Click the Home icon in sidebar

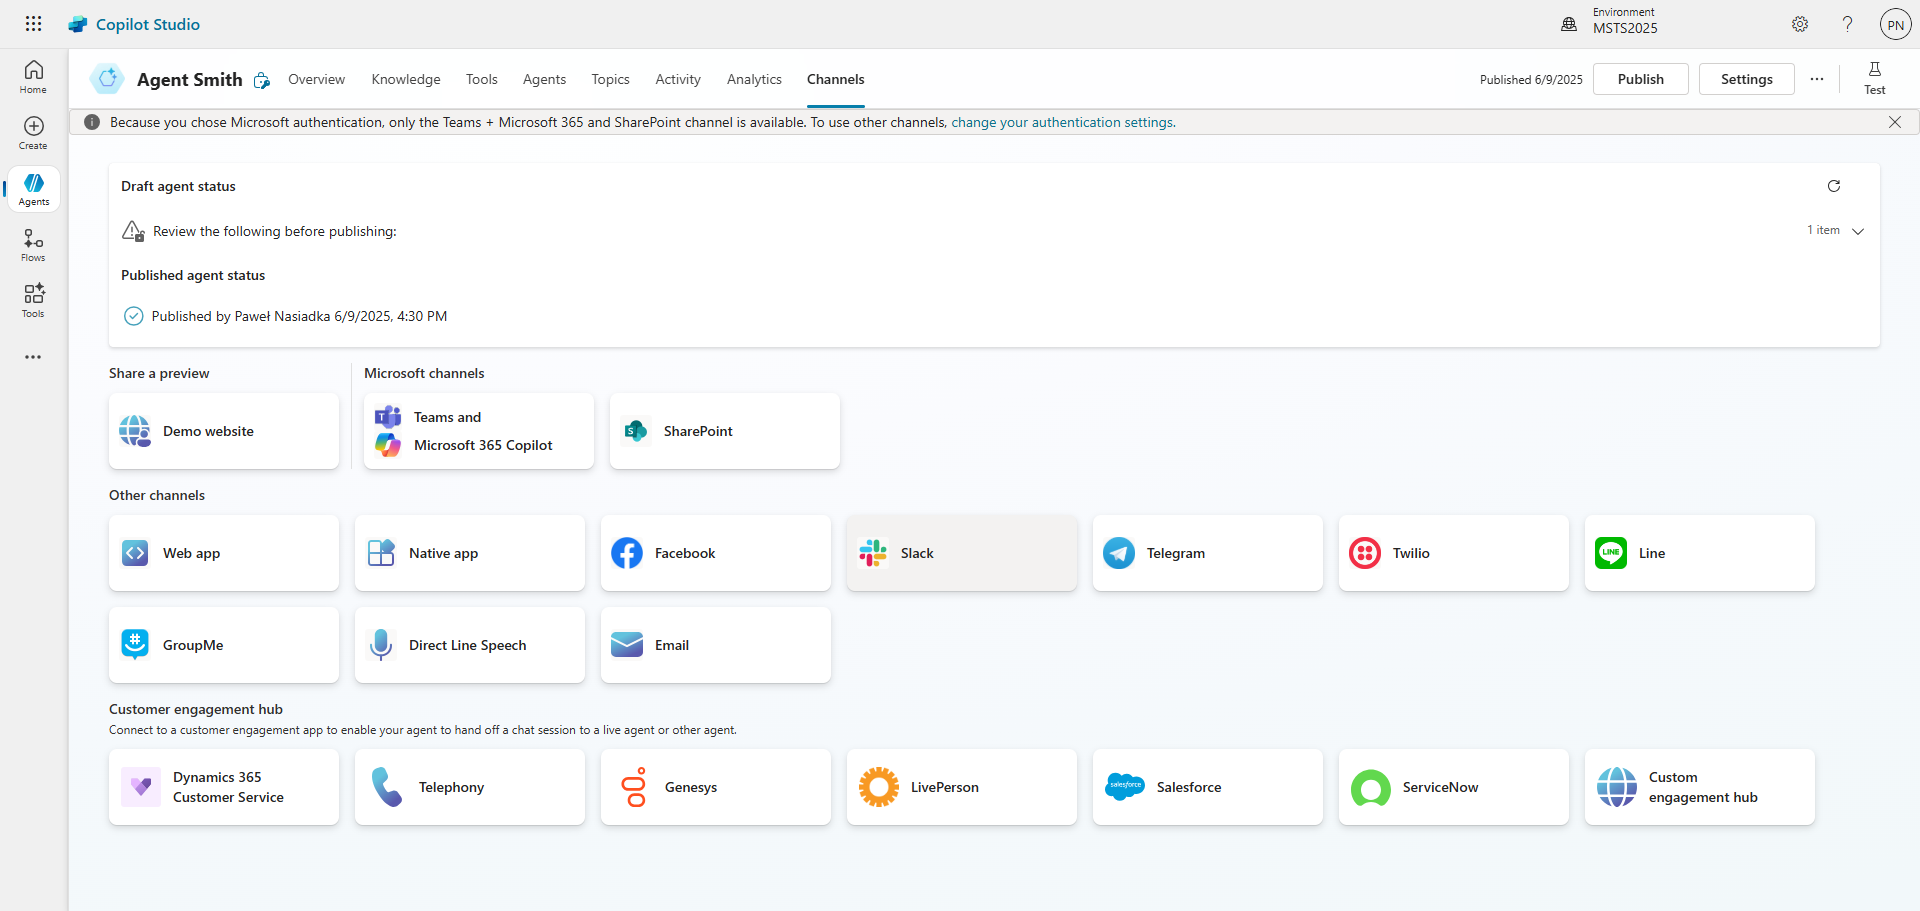click(x=33, y=76)
